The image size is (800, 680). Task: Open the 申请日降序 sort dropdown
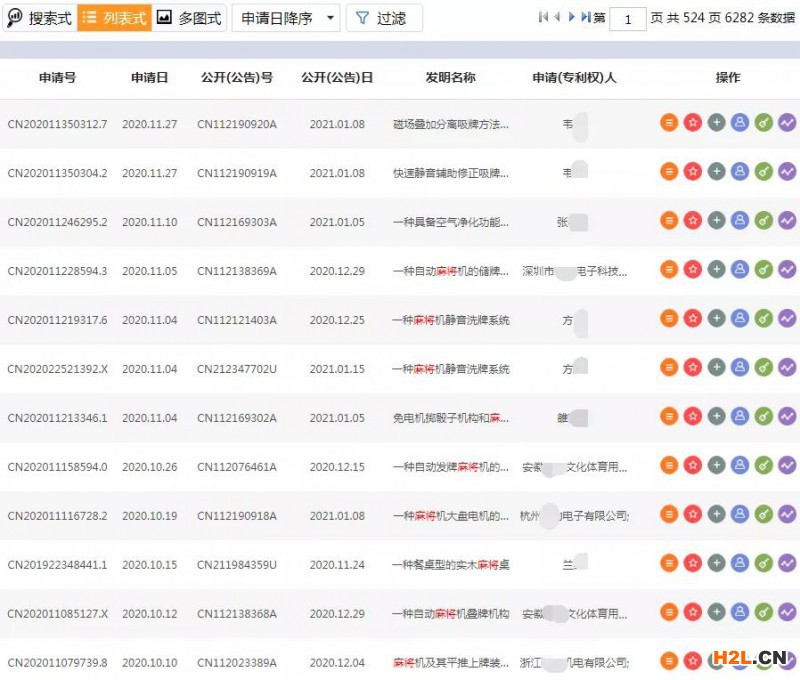pyautogui.click(x=286, y=18)
